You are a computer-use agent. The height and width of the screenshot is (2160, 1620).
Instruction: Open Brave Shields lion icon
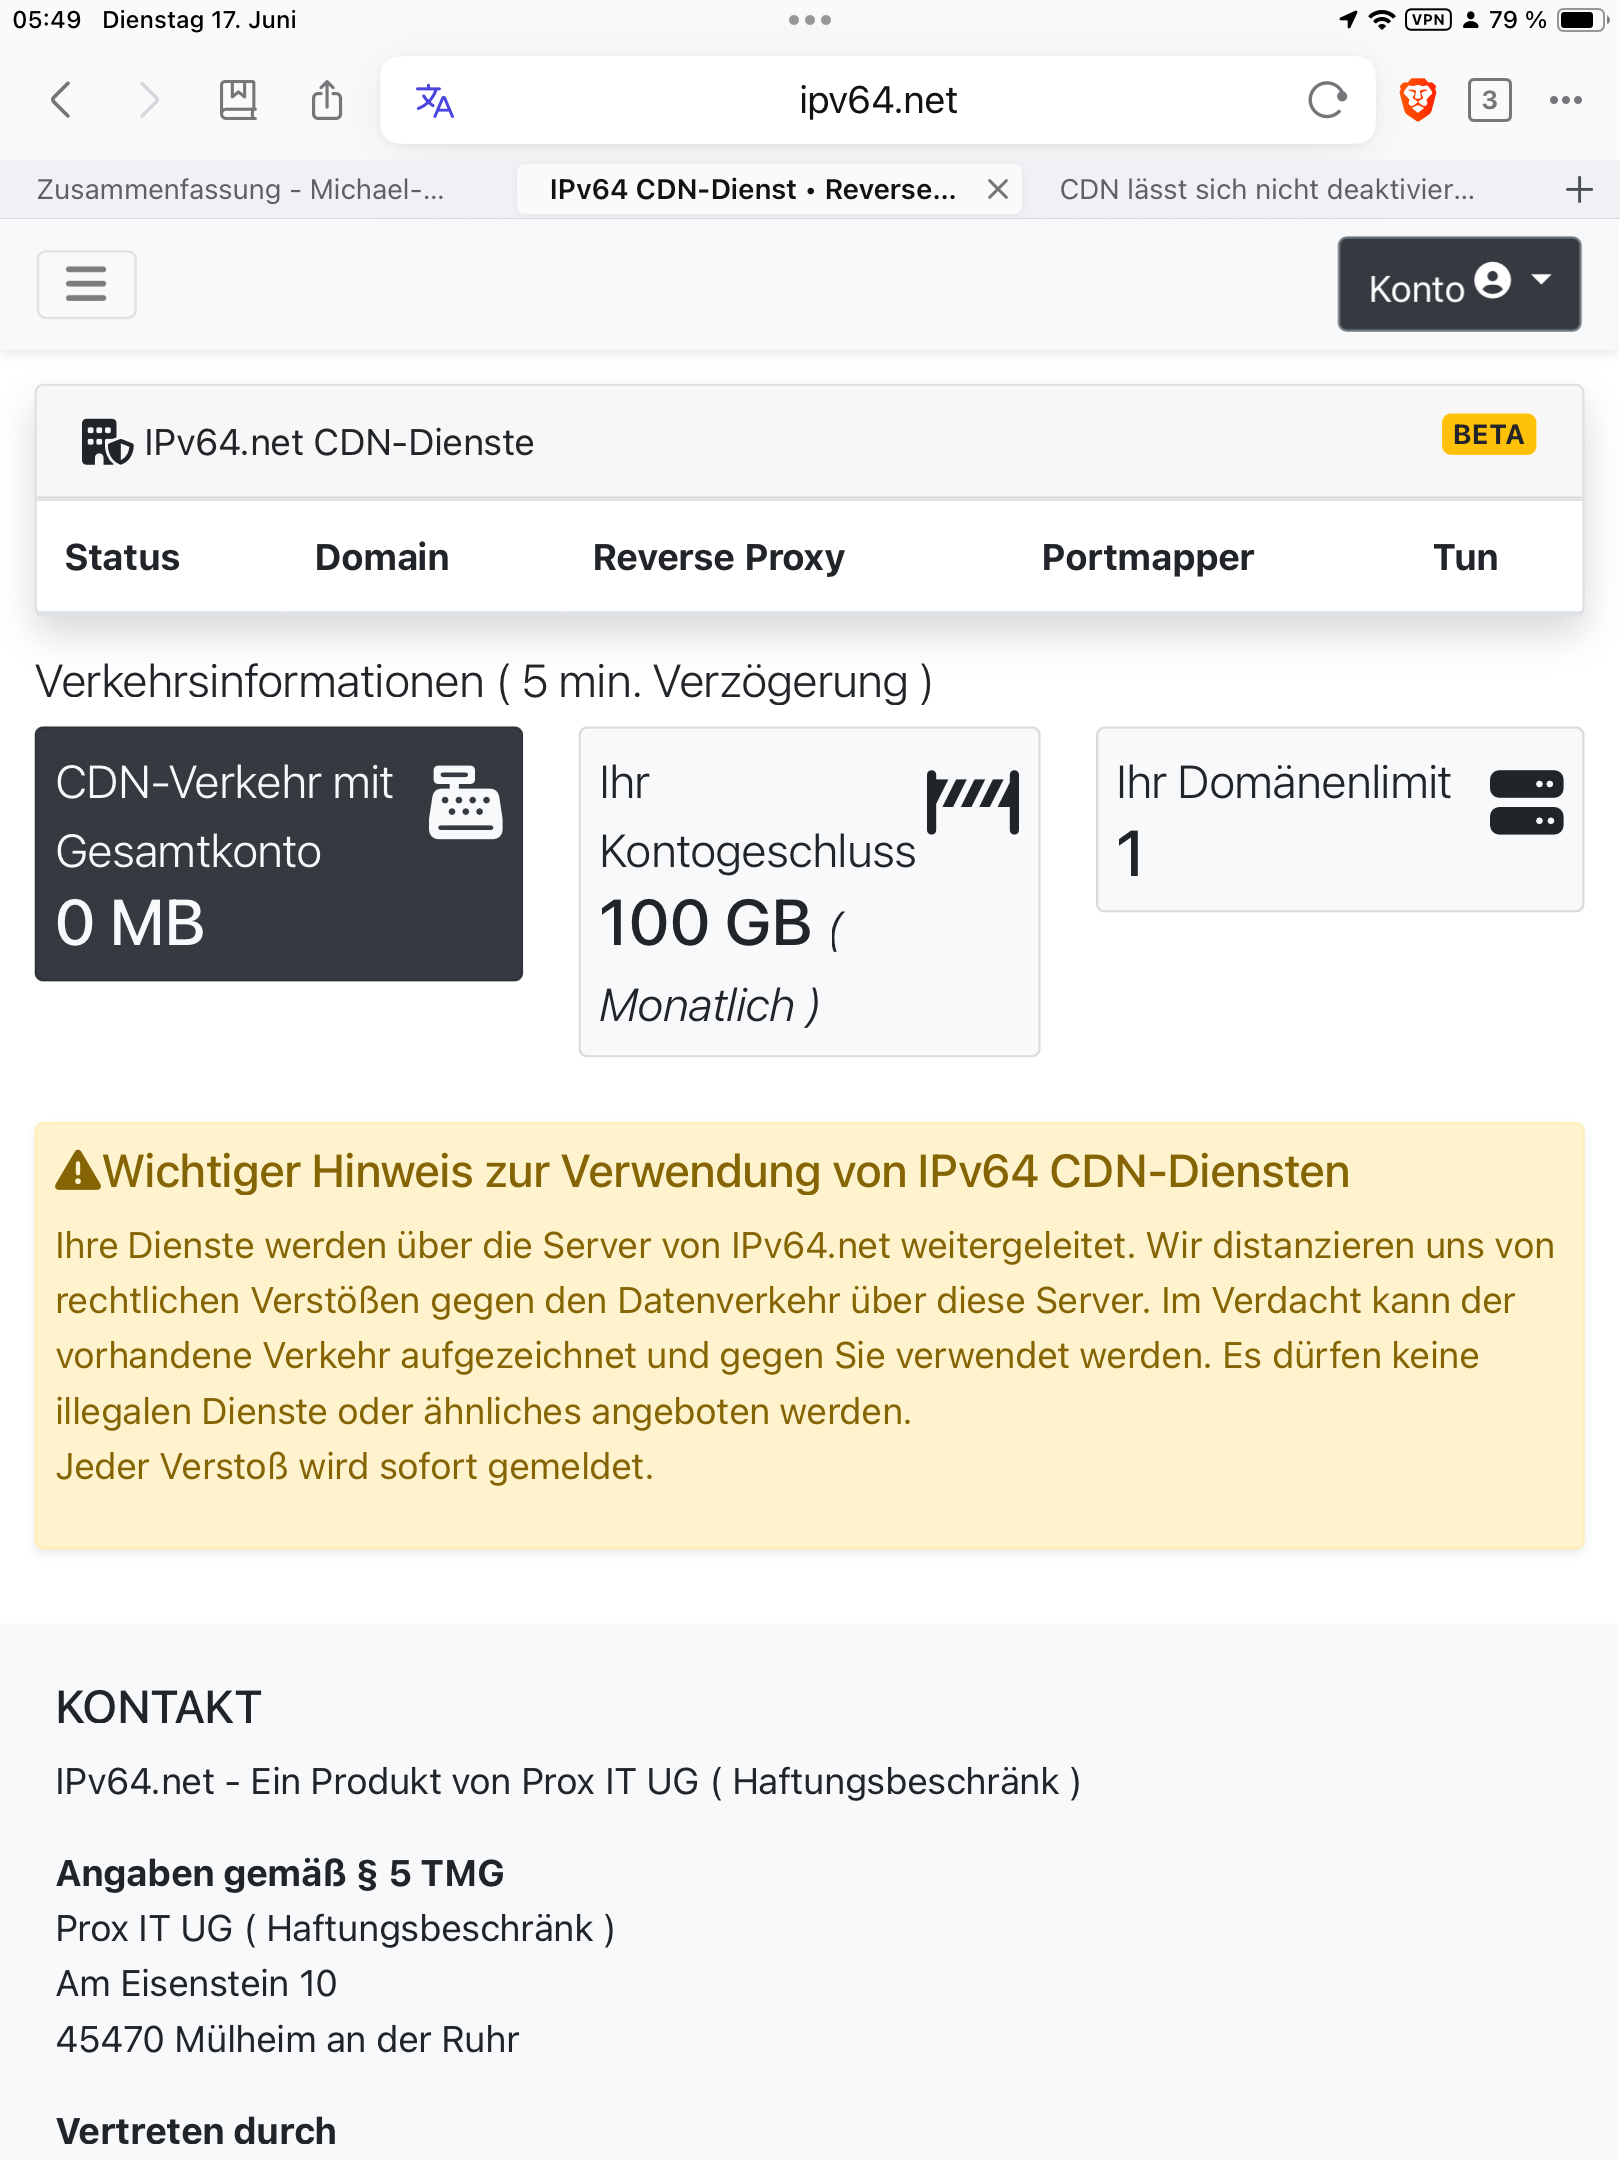(1418, 100)
